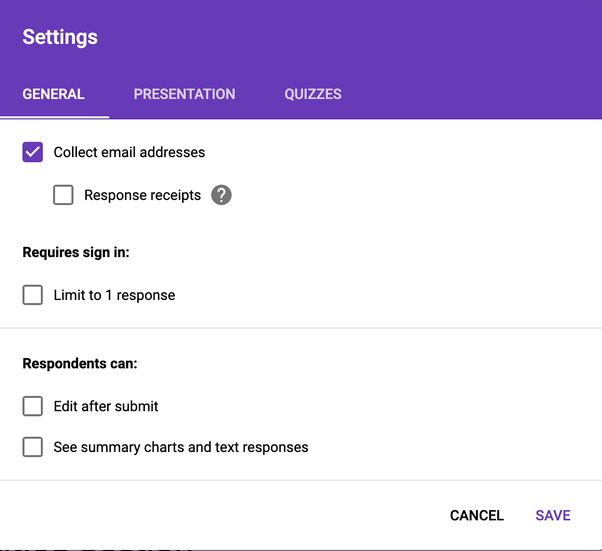The height and width of the screenshot is (551, 602).
Task: Save the form settings
Action: tap(552, 516)
